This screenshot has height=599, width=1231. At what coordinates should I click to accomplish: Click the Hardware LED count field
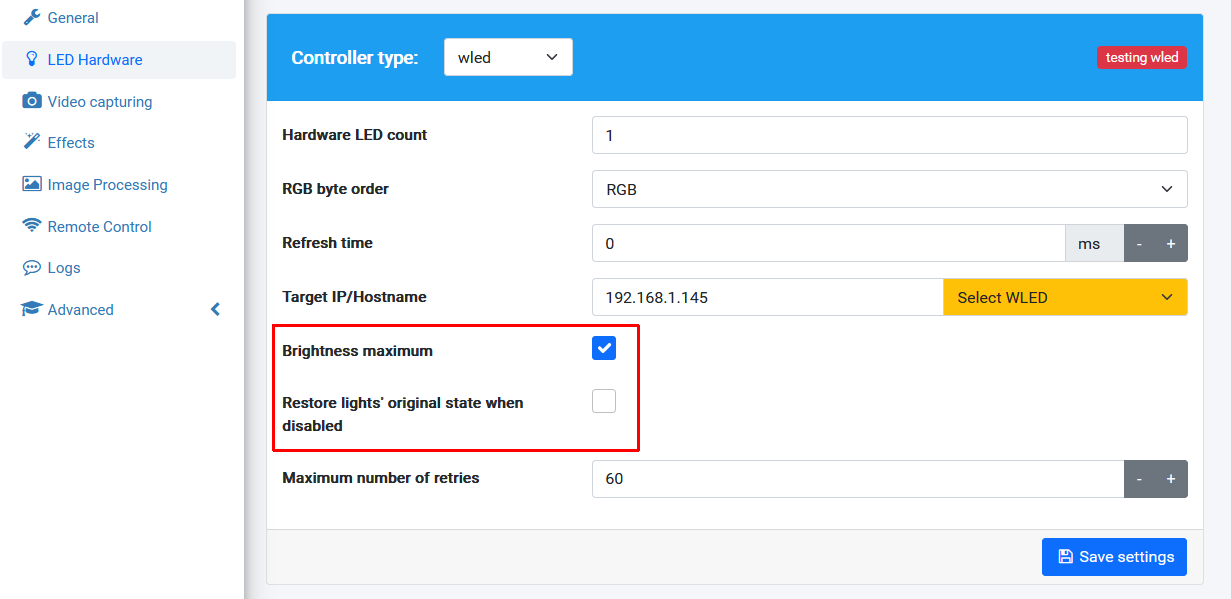tap(890, 135)
